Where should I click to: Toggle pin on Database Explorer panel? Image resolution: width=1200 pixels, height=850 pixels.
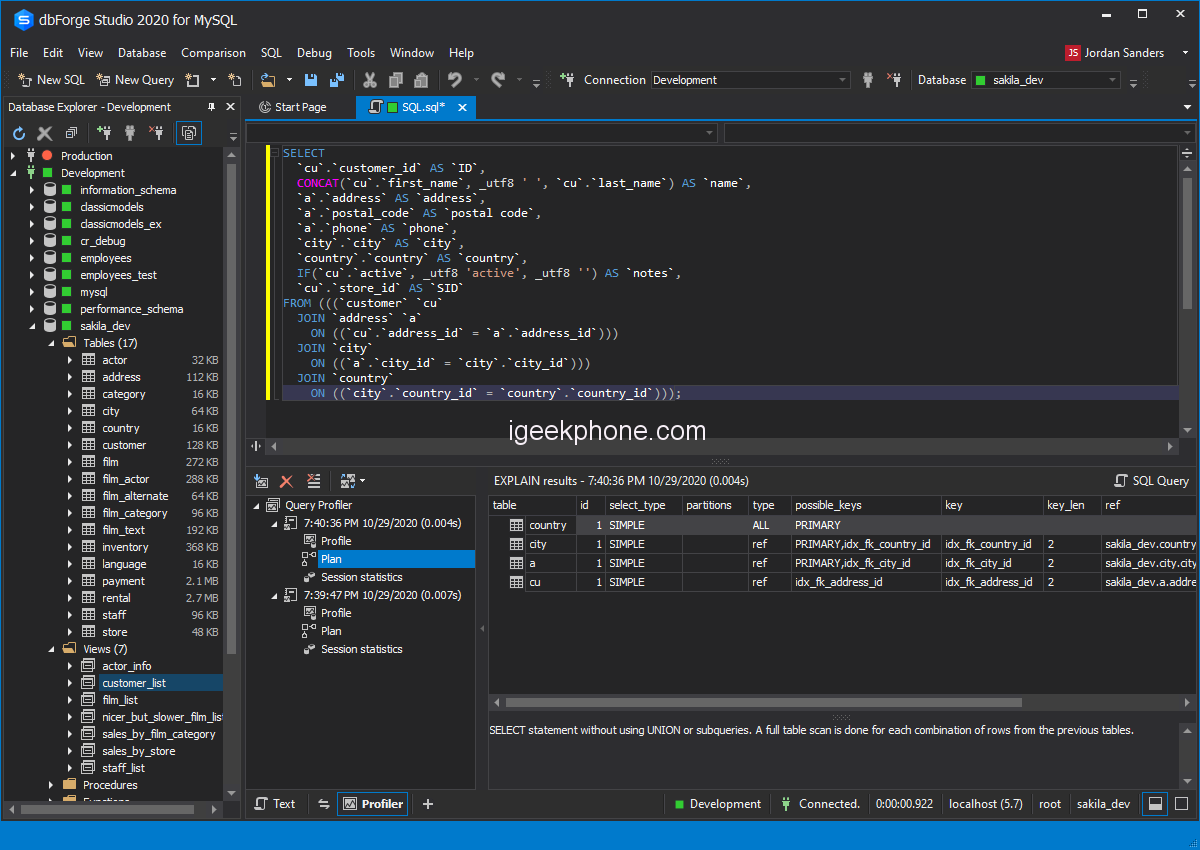211,107
